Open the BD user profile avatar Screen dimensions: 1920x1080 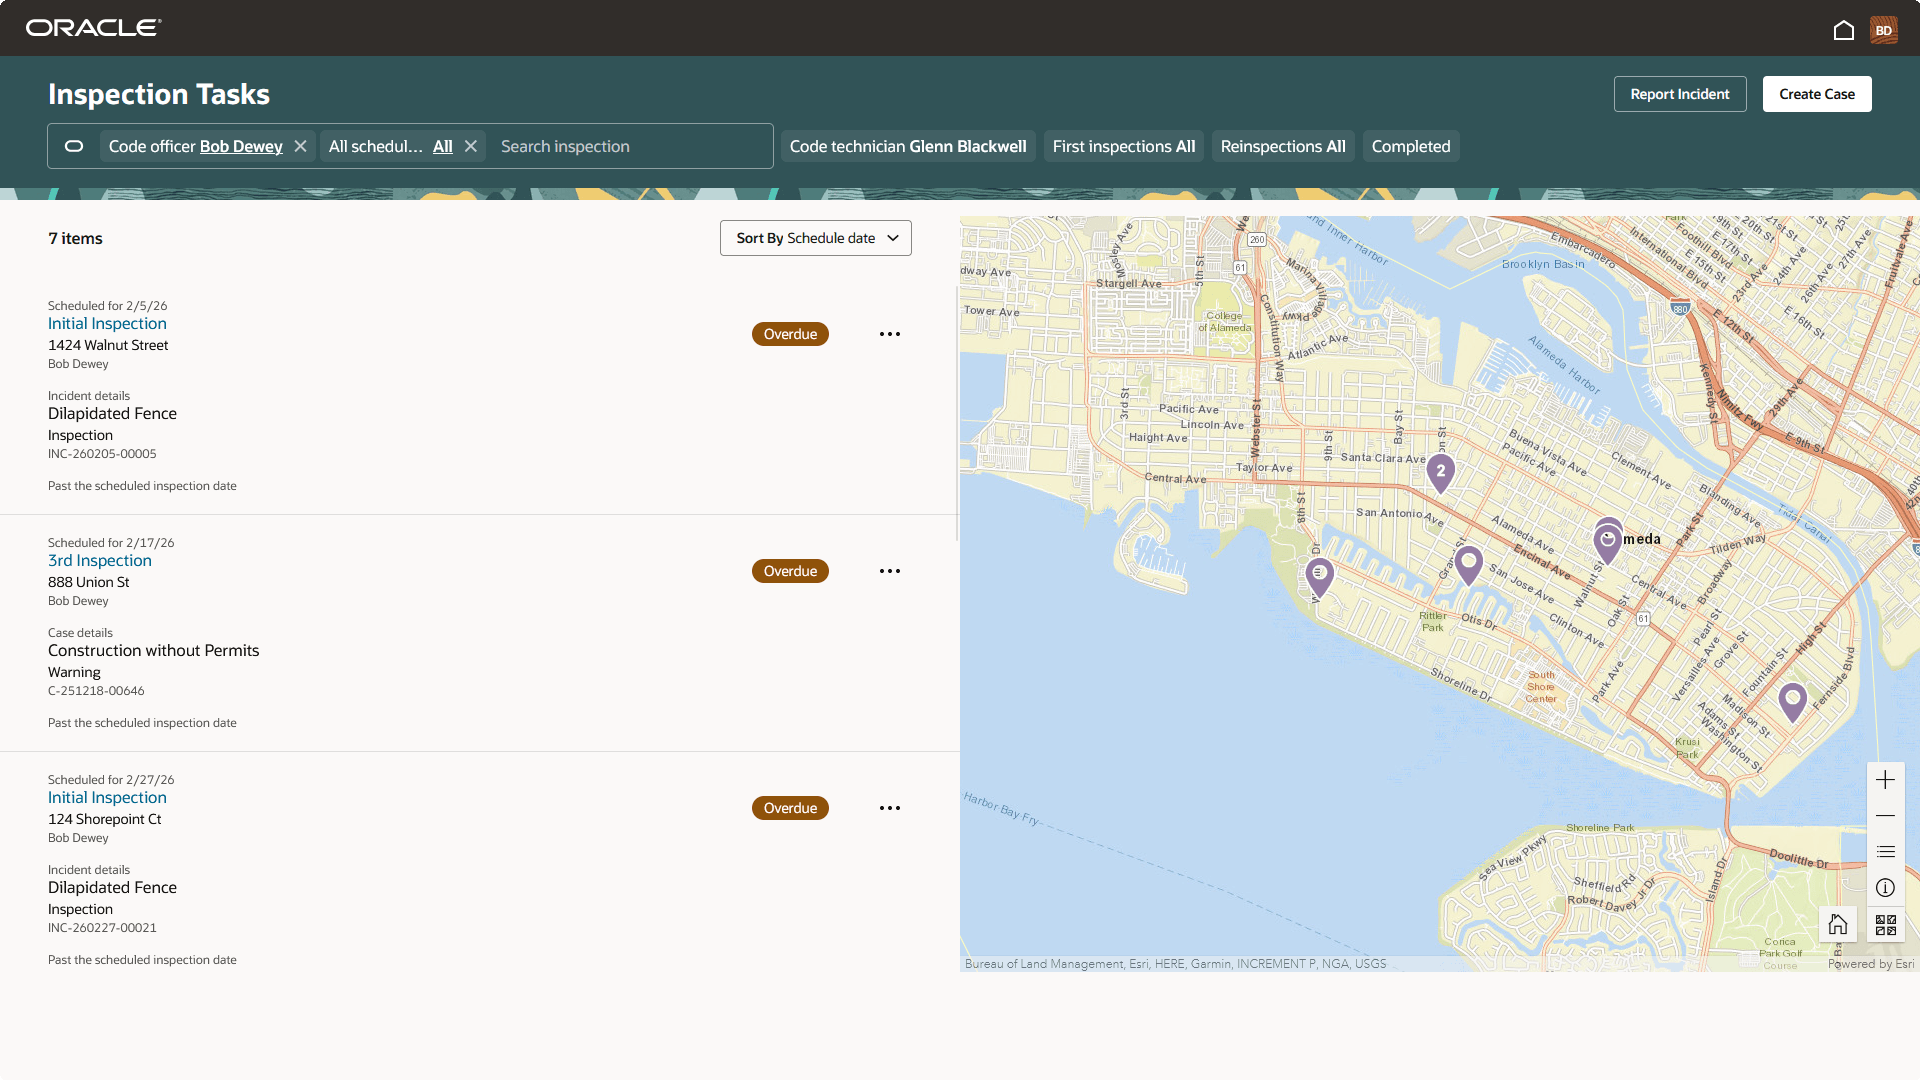[1884, 30]
